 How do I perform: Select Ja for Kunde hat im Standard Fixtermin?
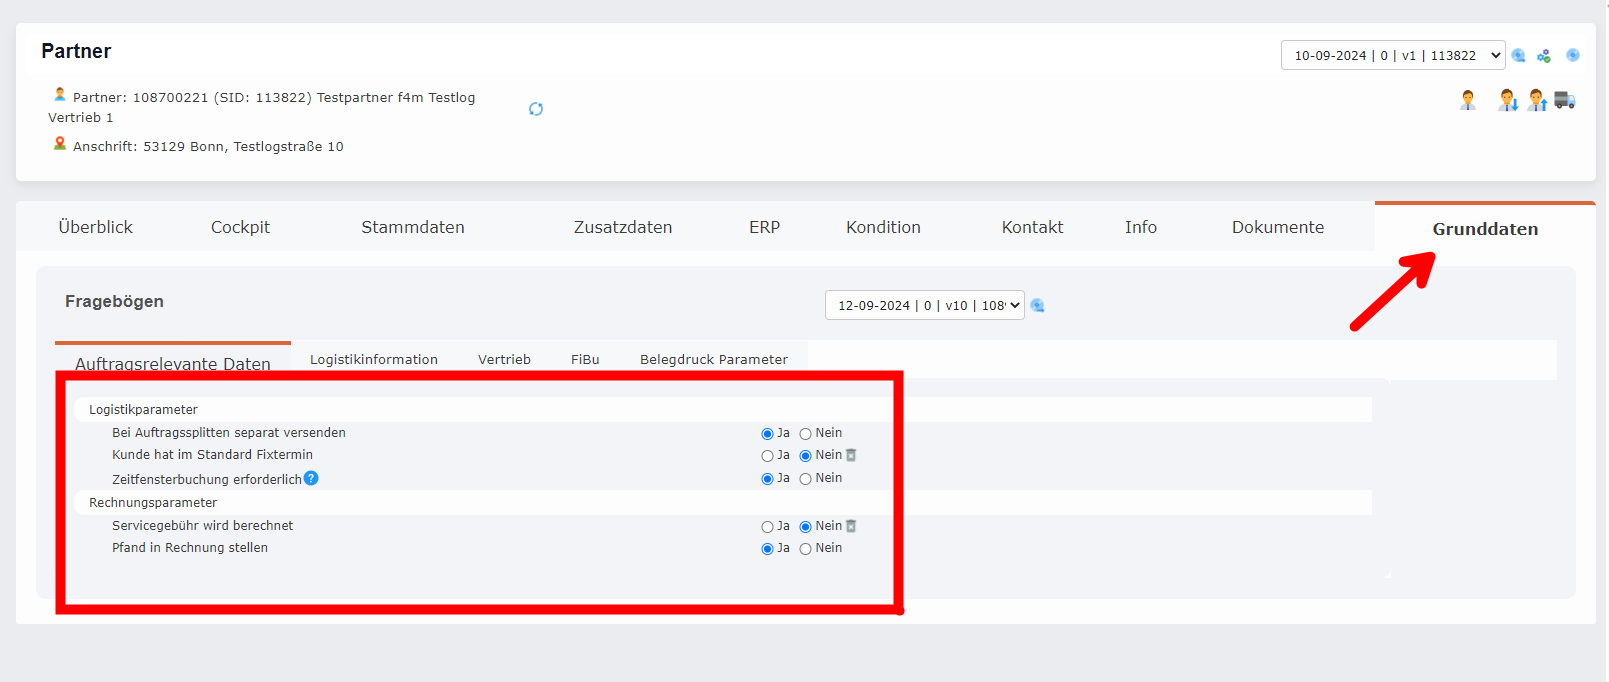767,456
